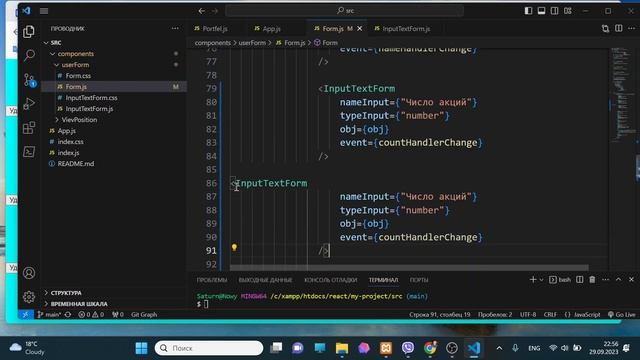Viewport: 640px width, 360px height.
Task: Split the editor to the right
Action: click(619, 28)
